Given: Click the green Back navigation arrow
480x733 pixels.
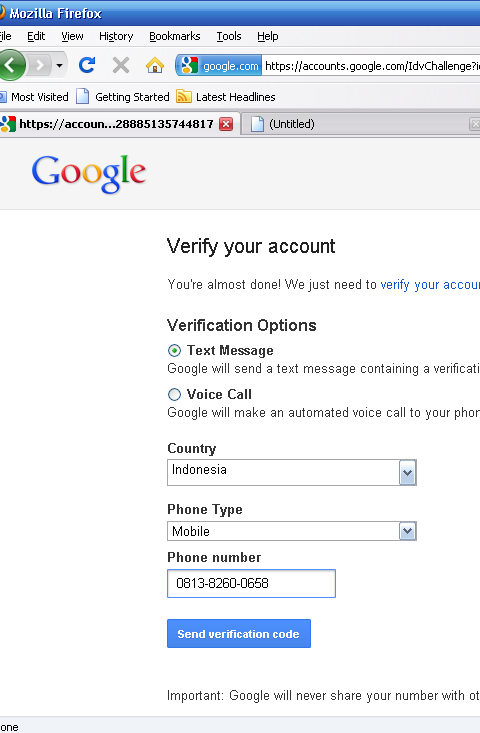Looking at the screenshot, I should point(11,65).
